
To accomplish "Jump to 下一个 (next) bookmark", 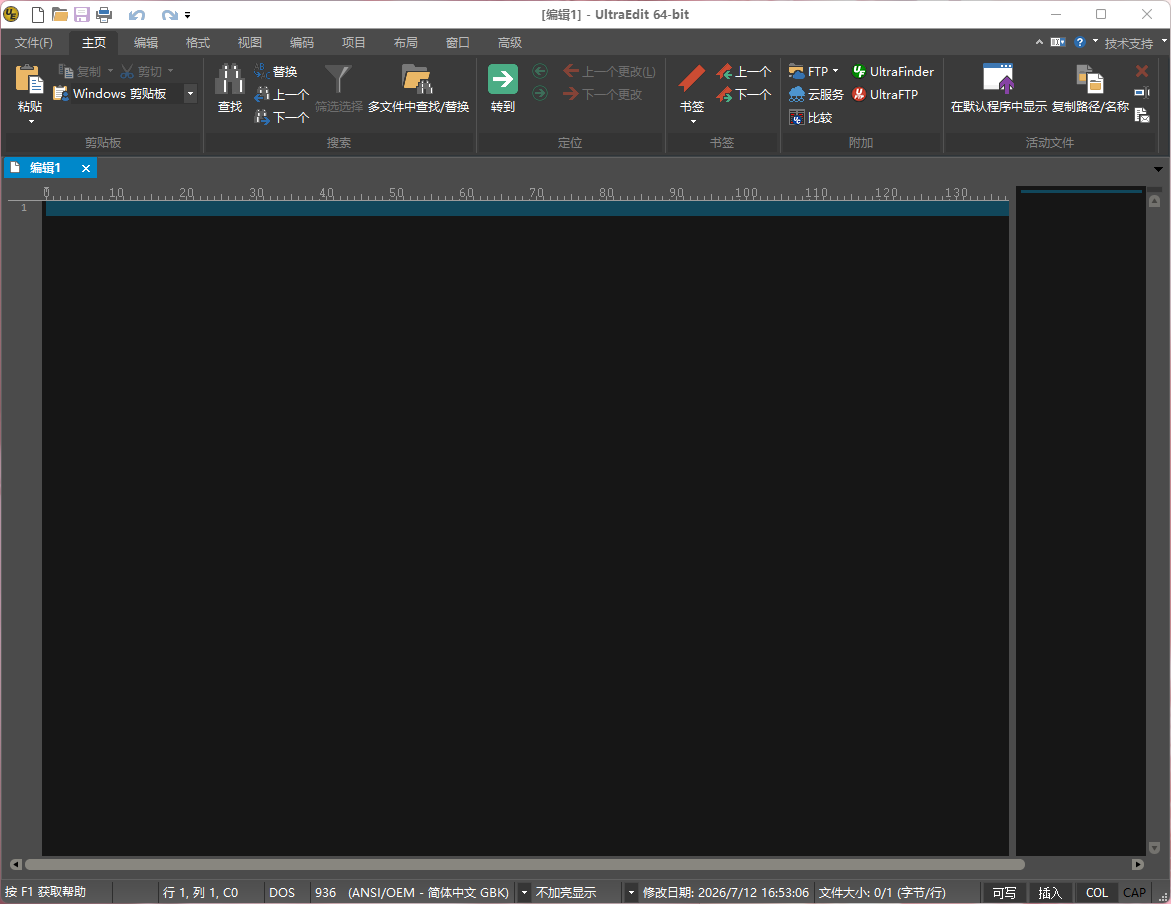I will (x=744, y=94).
